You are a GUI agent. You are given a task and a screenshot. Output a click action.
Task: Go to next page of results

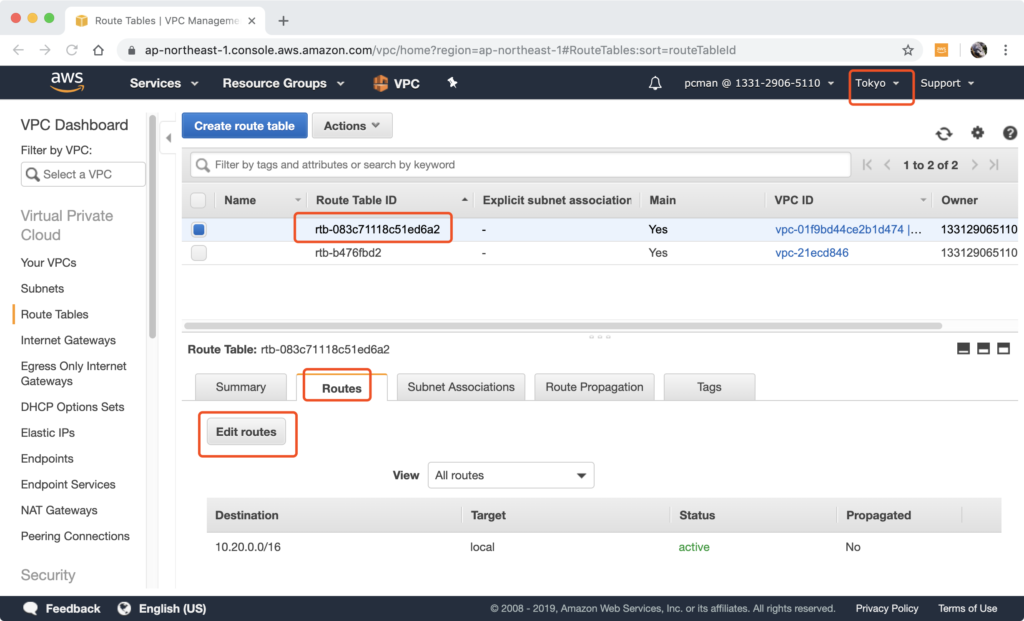pos(974,165)
